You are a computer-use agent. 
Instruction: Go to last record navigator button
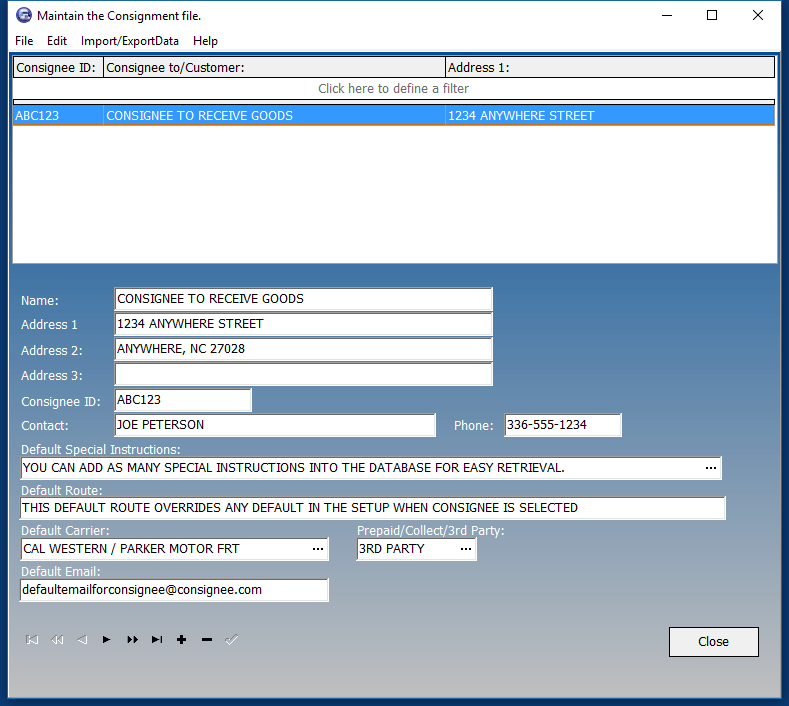(x=157, y=640)
